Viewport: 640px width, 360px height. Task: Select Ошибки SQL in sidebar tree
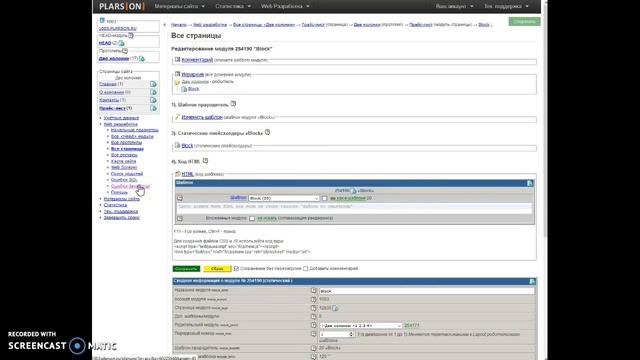pyautogui.click(x=124, y=180)
